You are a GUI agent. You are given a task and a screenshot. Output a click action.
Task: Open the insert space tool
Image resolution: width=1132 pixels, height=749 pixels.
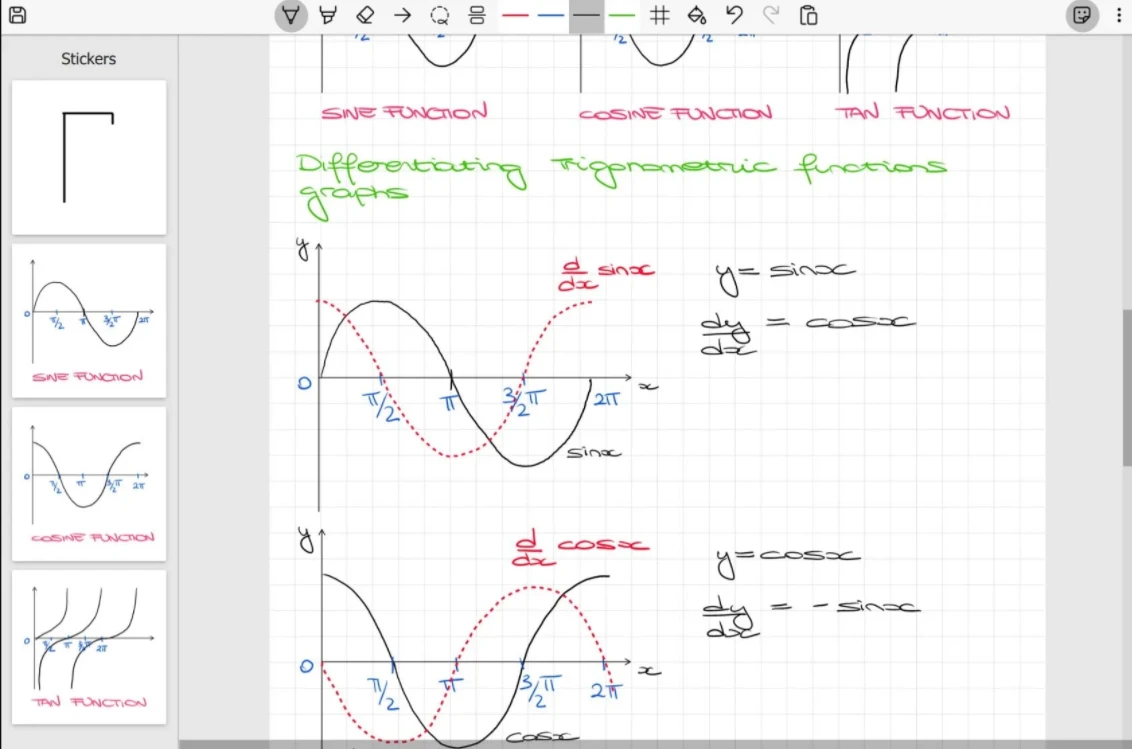[x=476, y=15]
